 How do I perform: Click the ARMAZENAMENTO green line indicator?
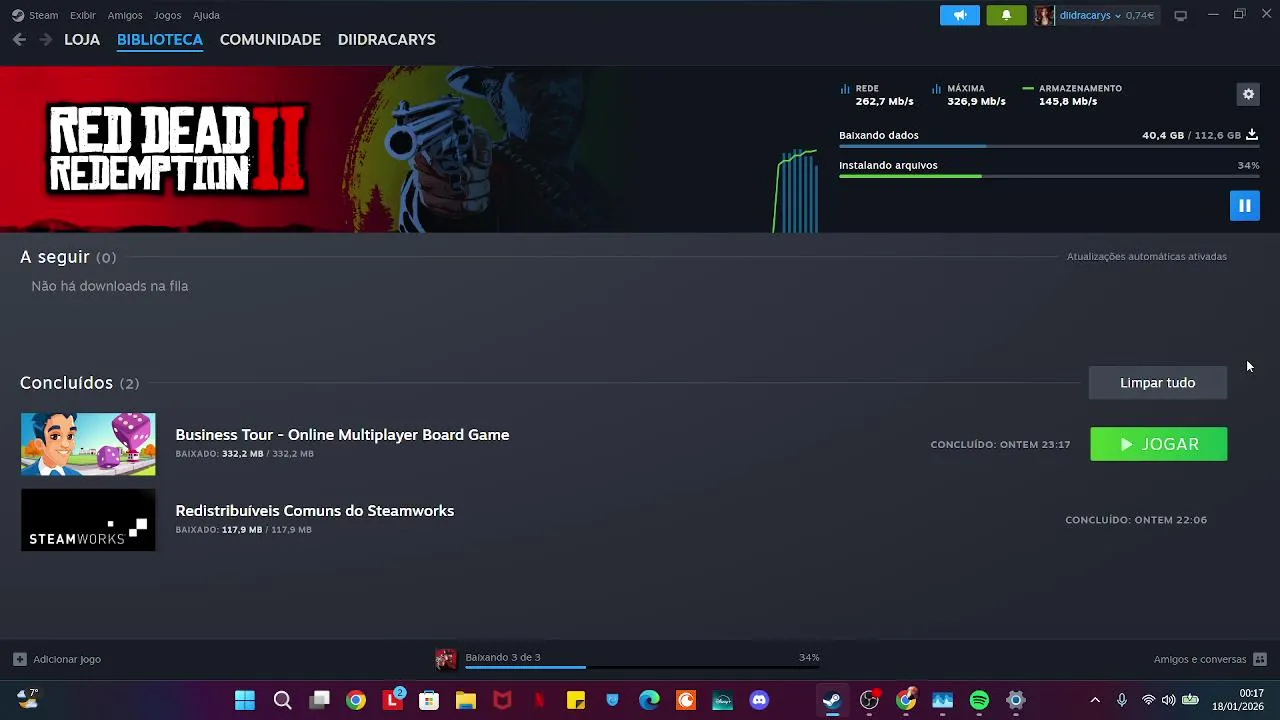(1028, 88)
